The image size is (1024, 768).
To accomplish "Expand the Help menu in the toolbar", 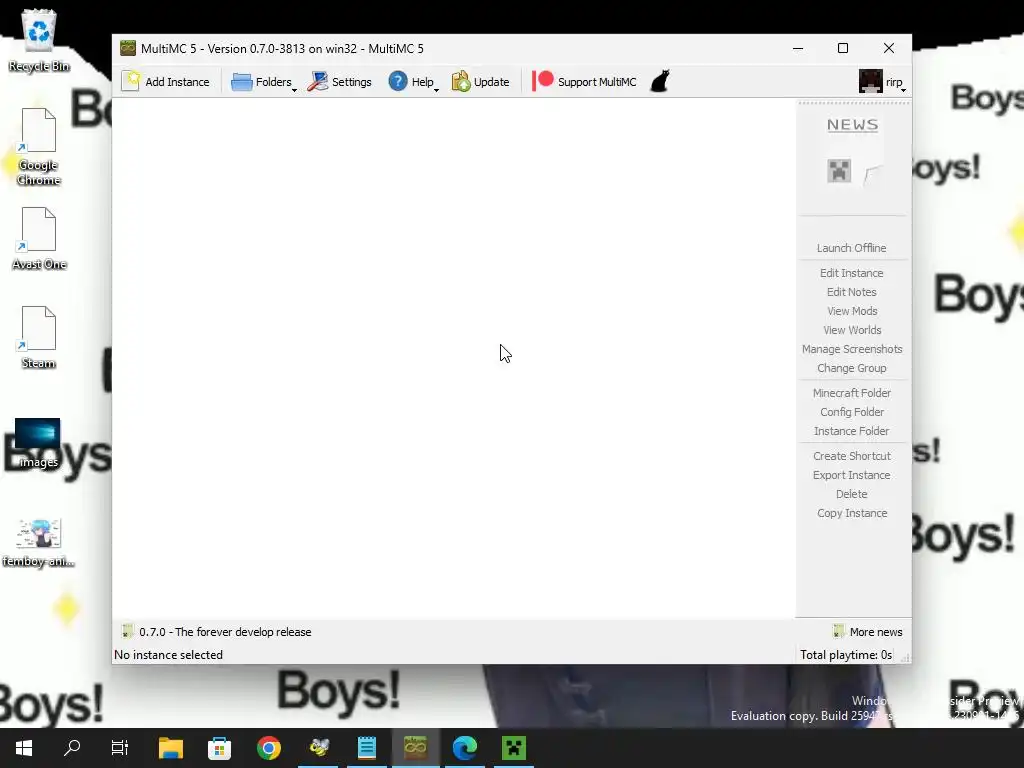I will tap(413, 82).
